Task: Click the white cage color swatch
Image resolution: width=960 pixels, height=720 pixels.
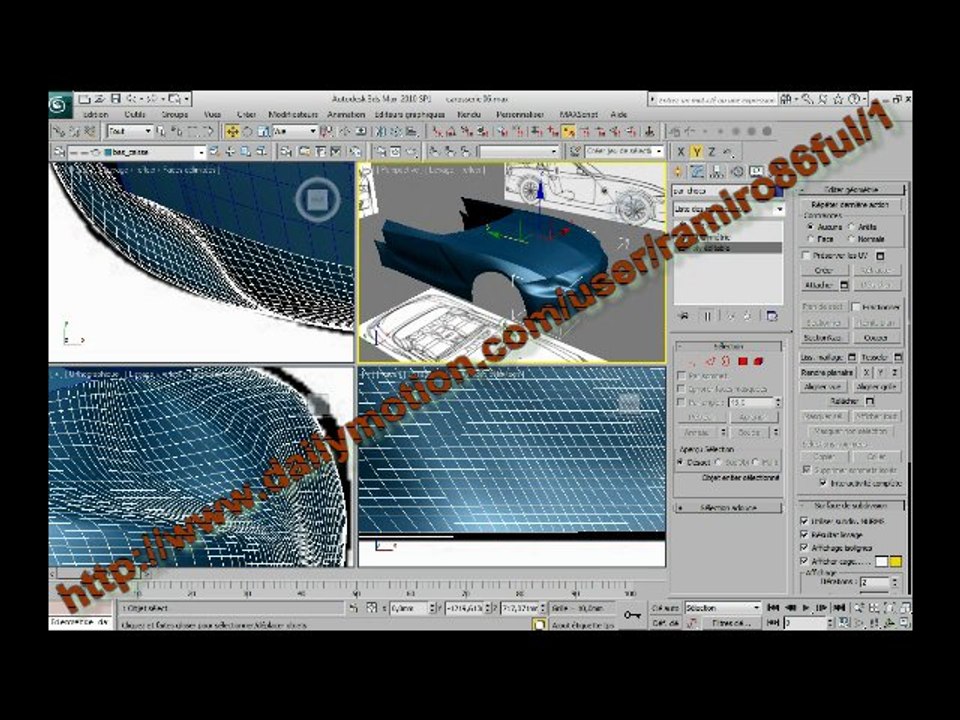Action: point(881,561)
